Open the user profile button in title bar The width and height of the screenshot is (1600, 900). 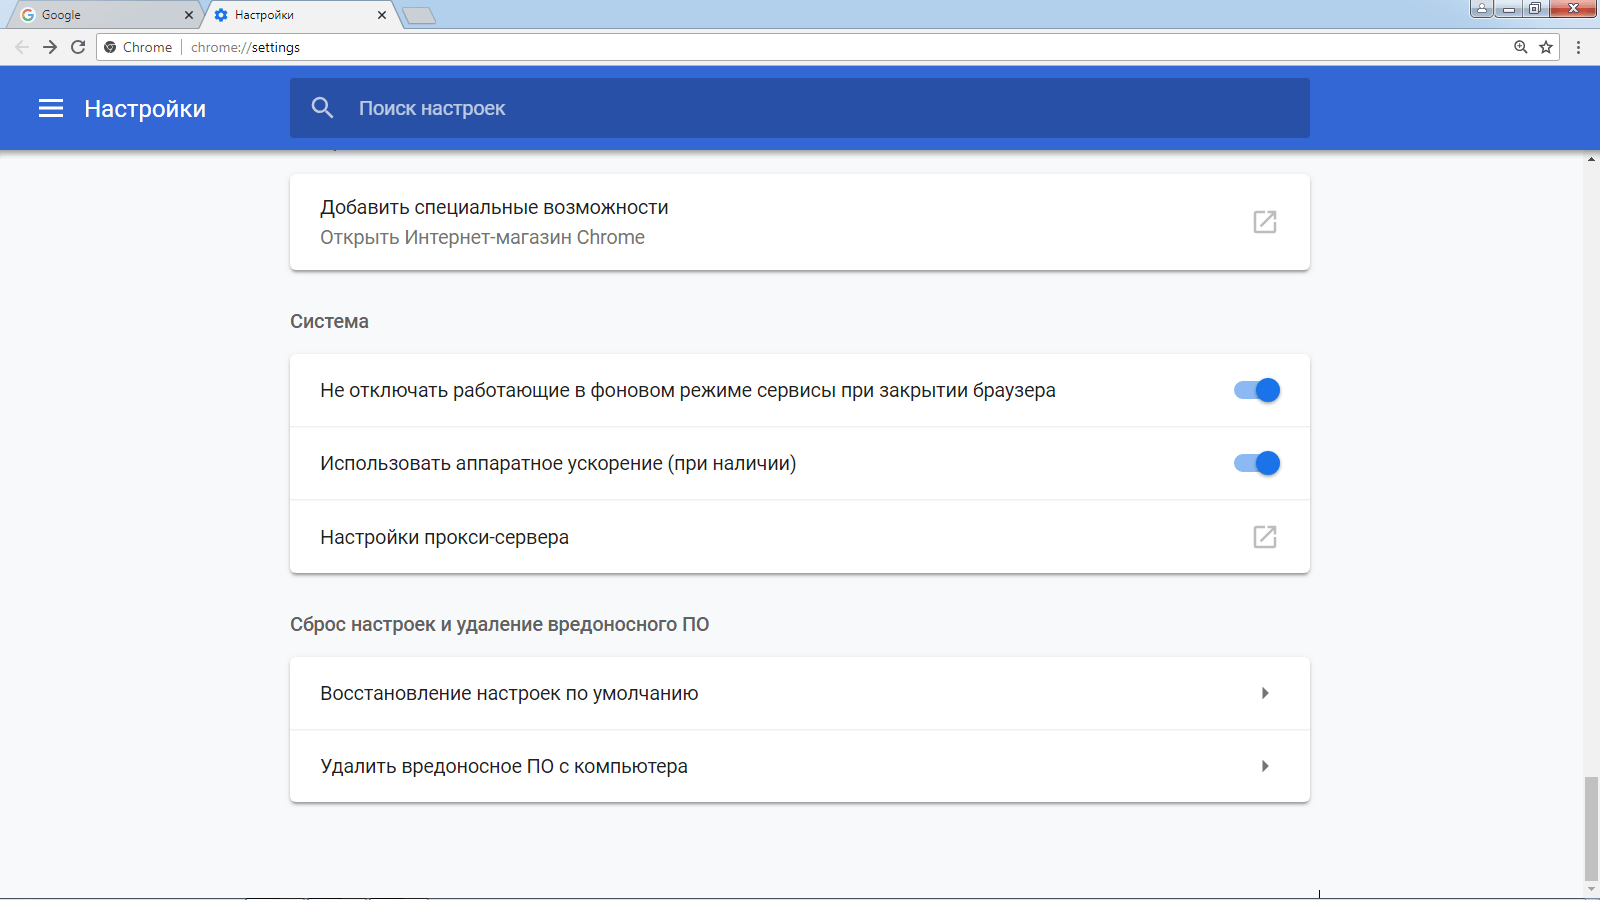[1482, 9]
